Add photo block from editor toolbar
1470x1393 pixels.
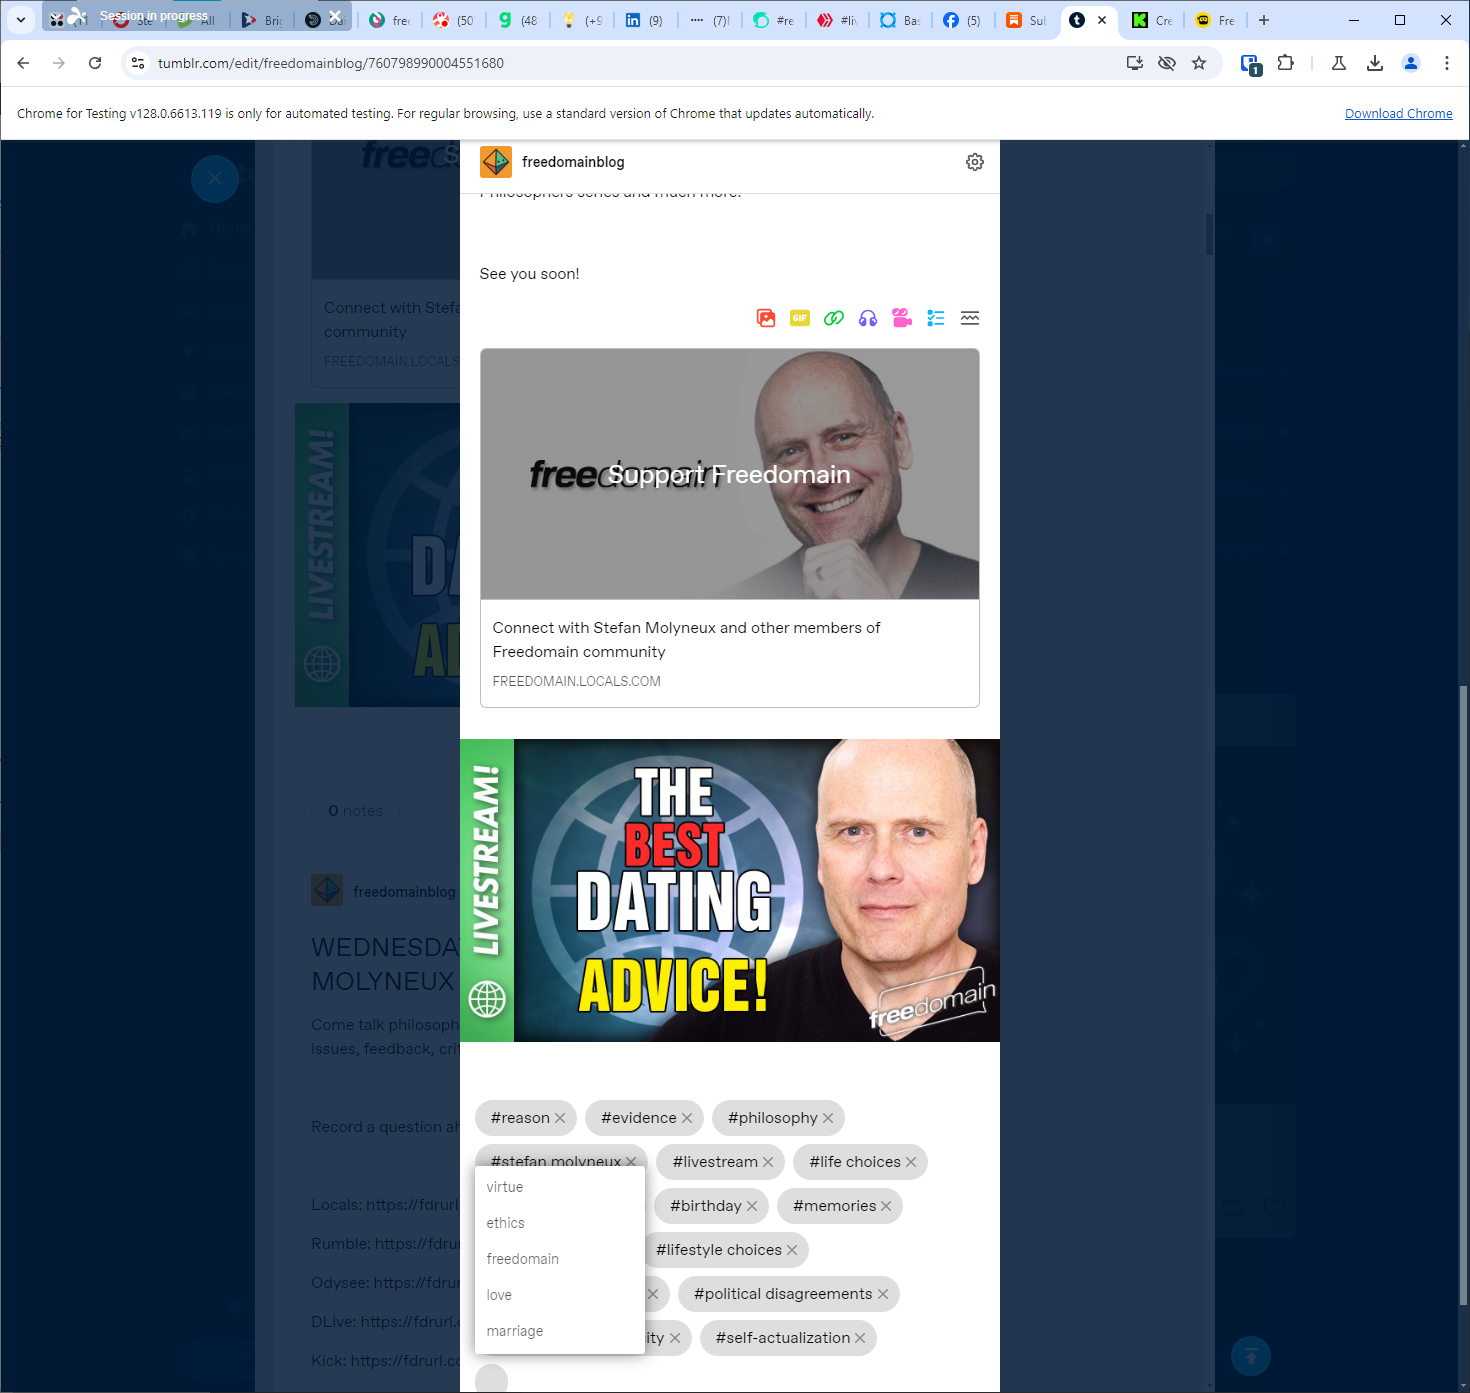[766, 318]
